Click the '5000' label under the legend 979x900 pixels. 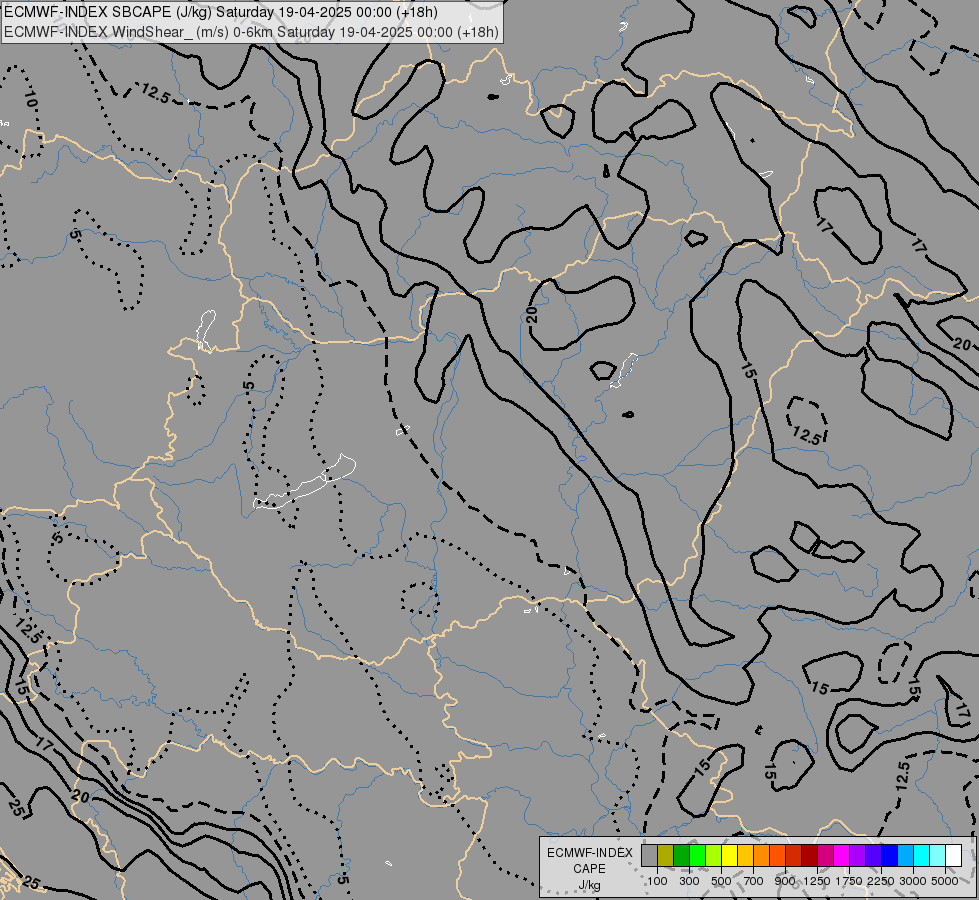click(x=944, y=881)
